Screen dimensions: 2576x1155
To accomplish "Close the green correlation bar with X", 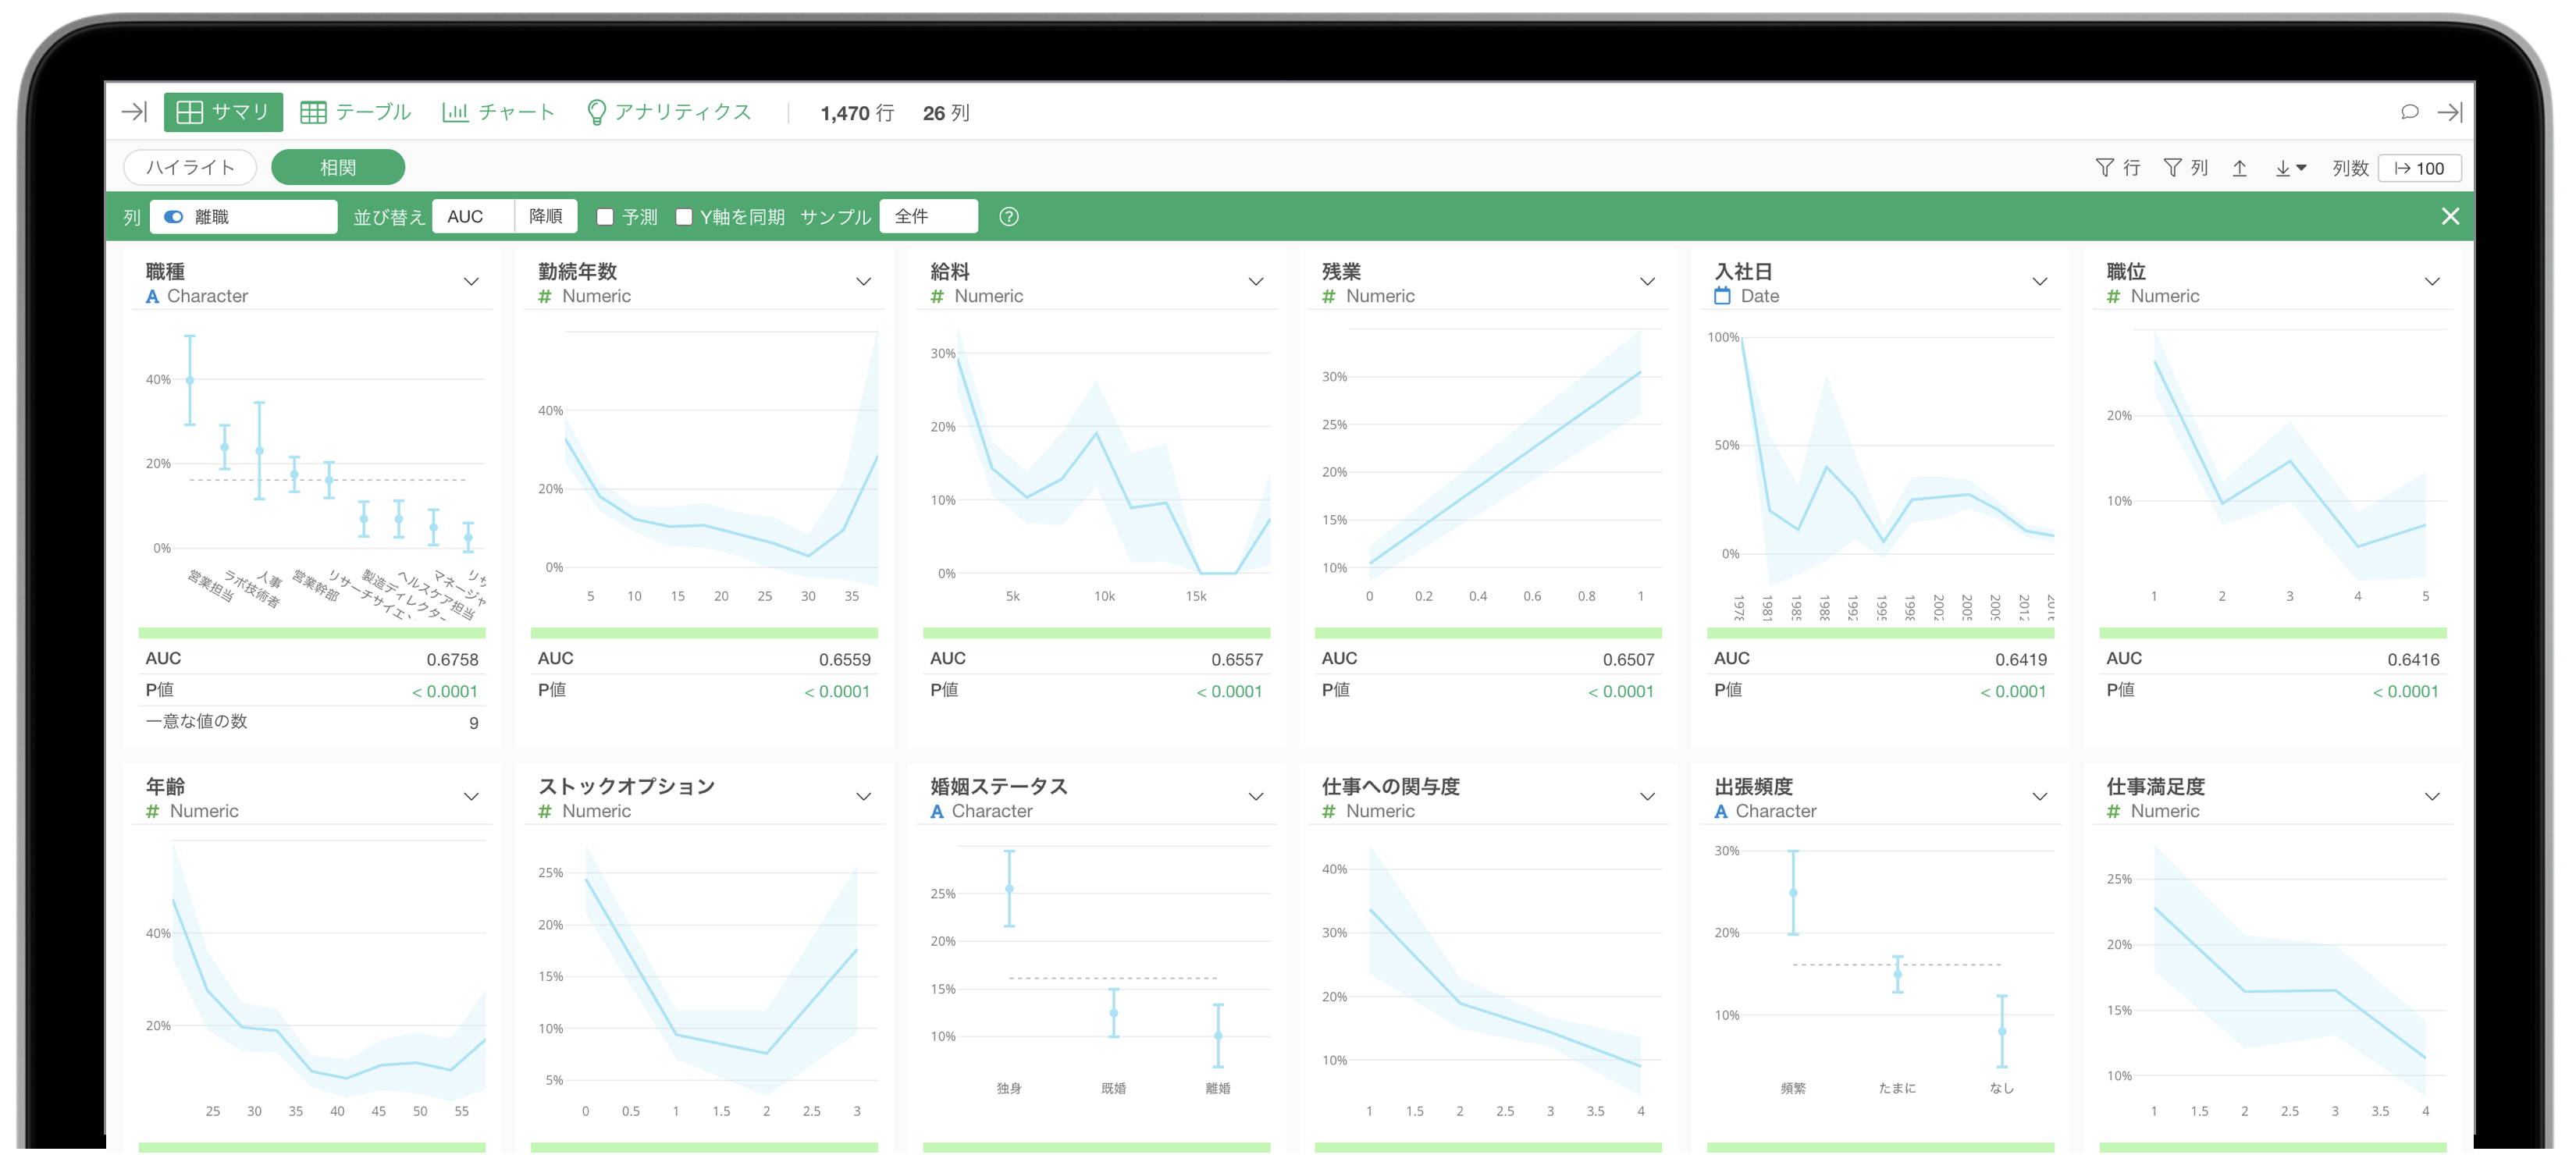I will (x=2450, y=217).
